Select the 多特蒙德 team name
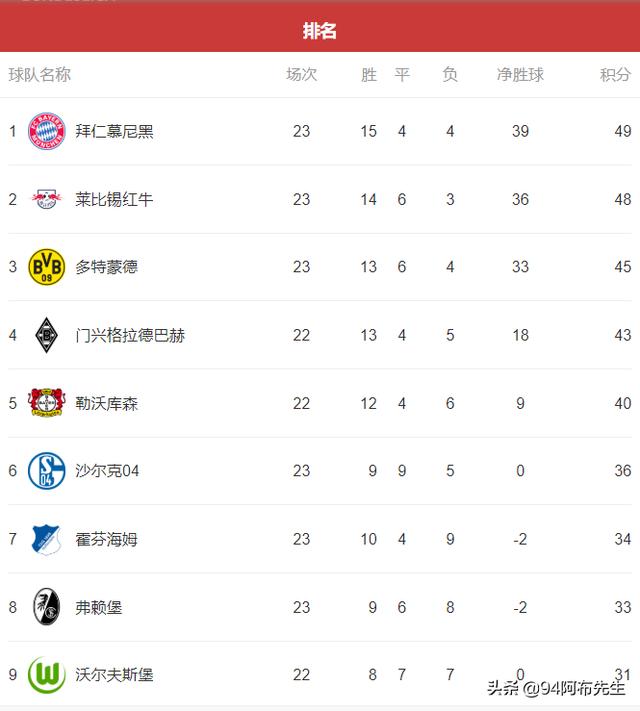 107,267
